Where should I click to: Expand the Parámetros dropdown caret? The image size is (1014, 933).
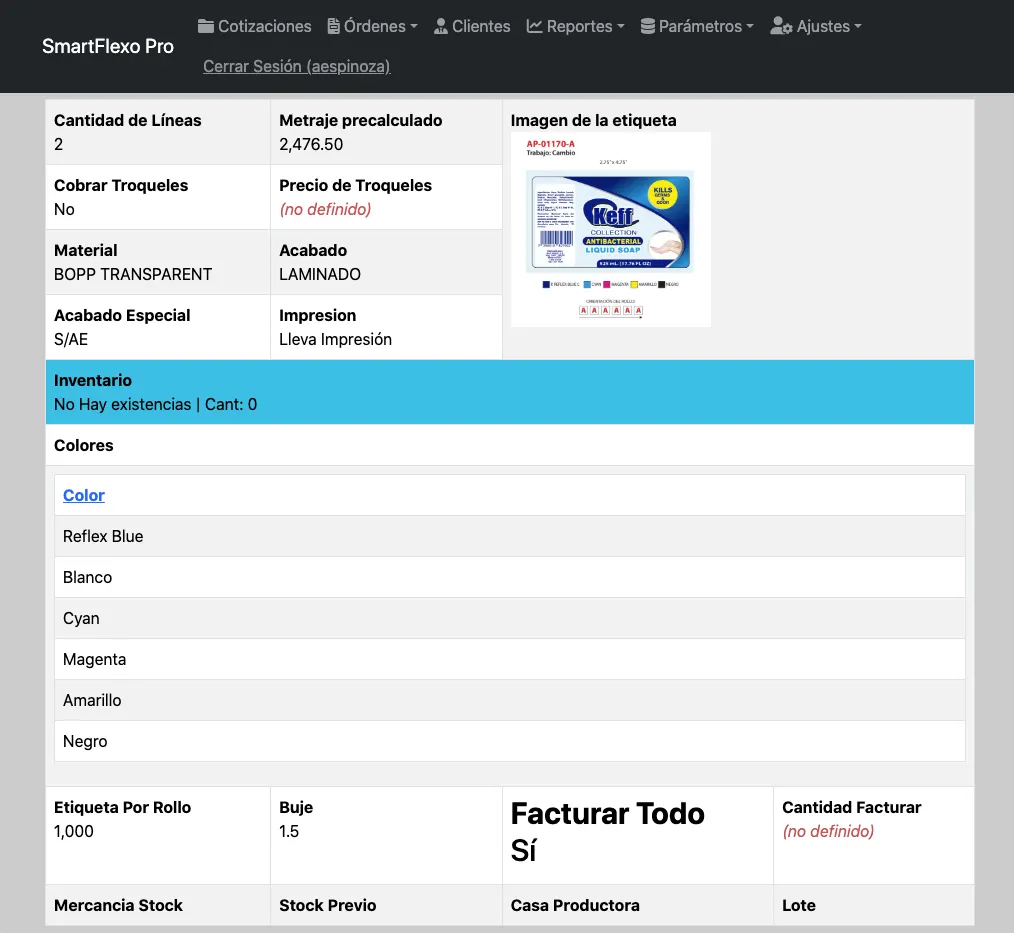751,27
